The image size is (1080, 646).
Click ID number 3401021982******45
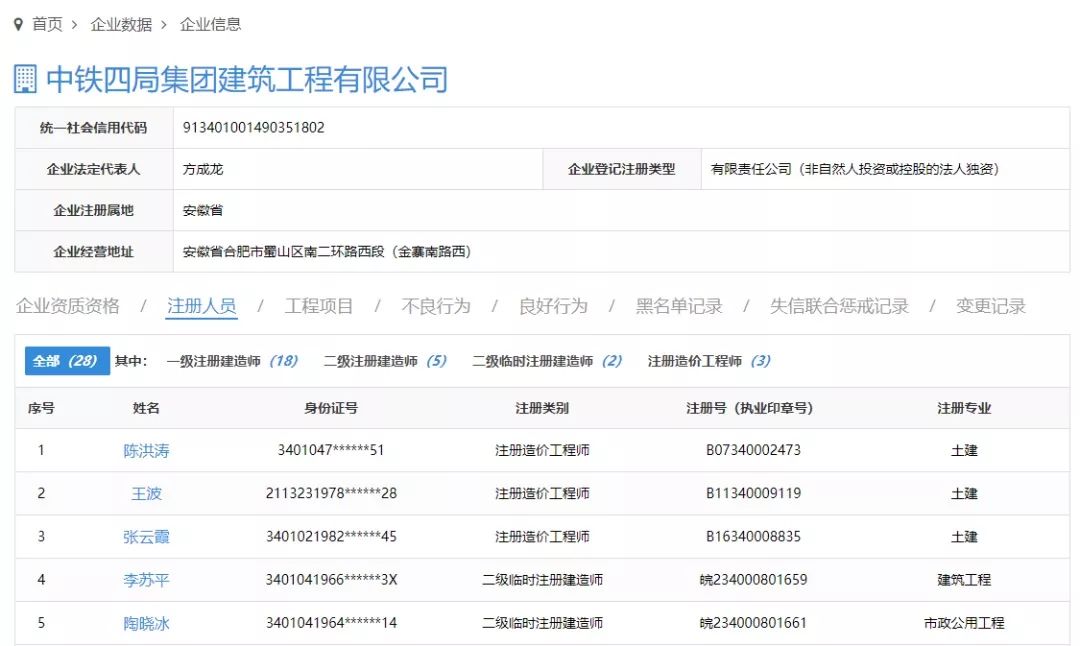point(331,536)
